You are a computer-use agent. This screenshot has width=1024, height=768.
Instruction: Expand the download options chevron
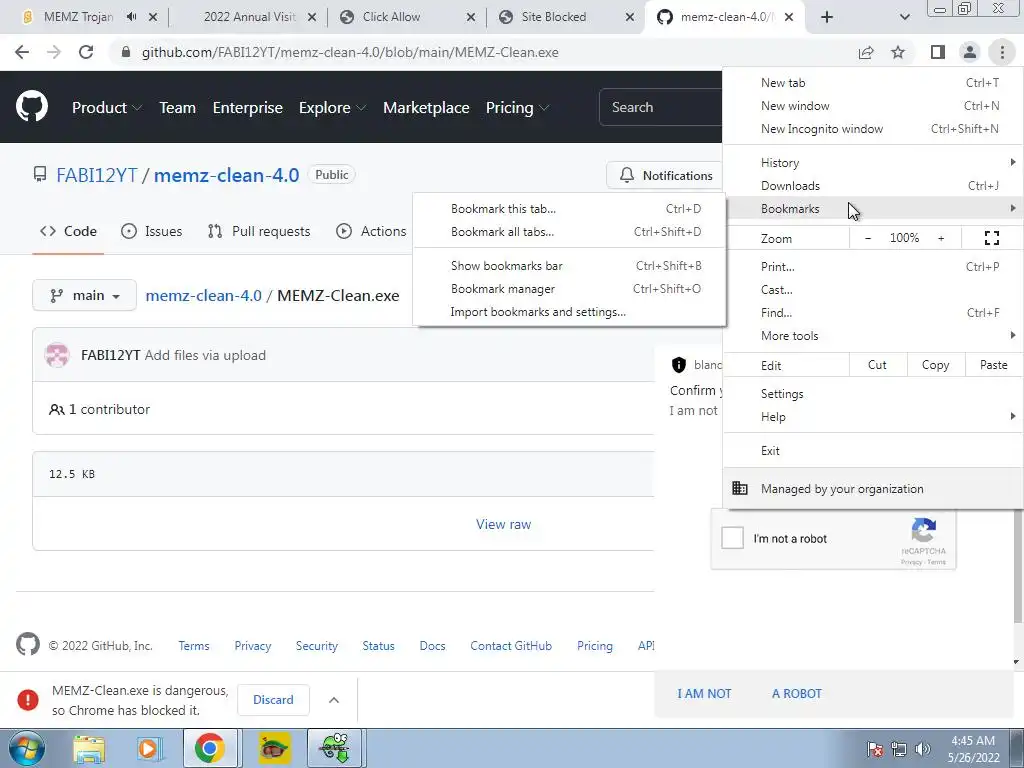334,700
